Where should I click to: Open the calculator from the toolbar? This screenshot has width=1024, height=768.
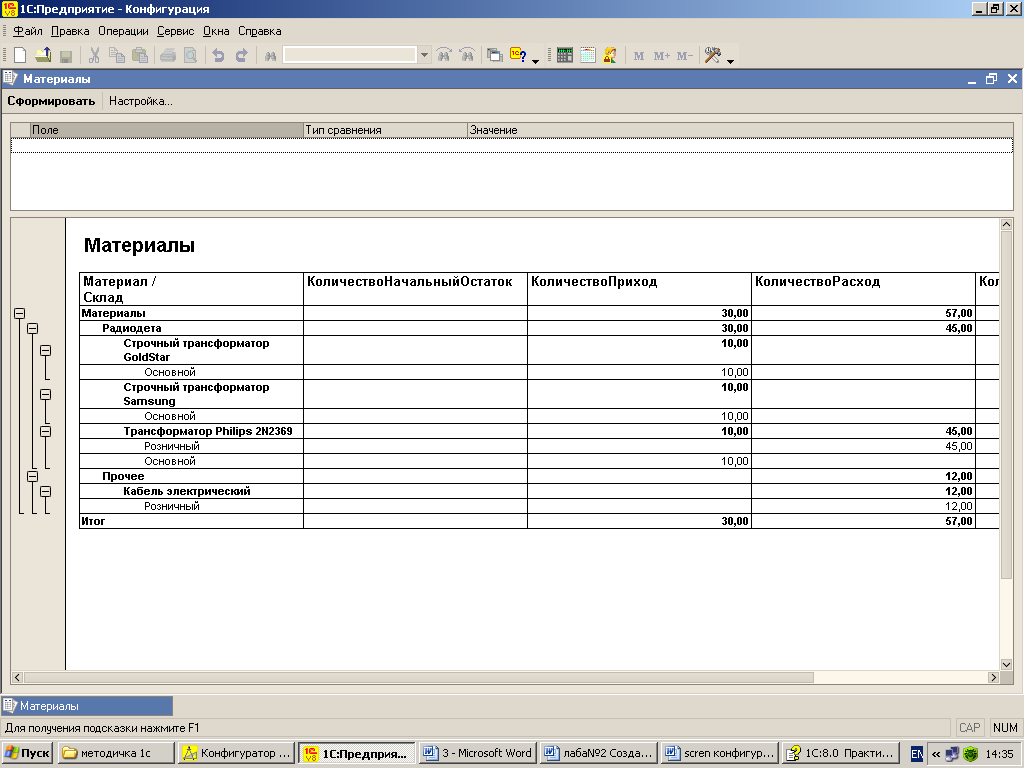[565, 56]
